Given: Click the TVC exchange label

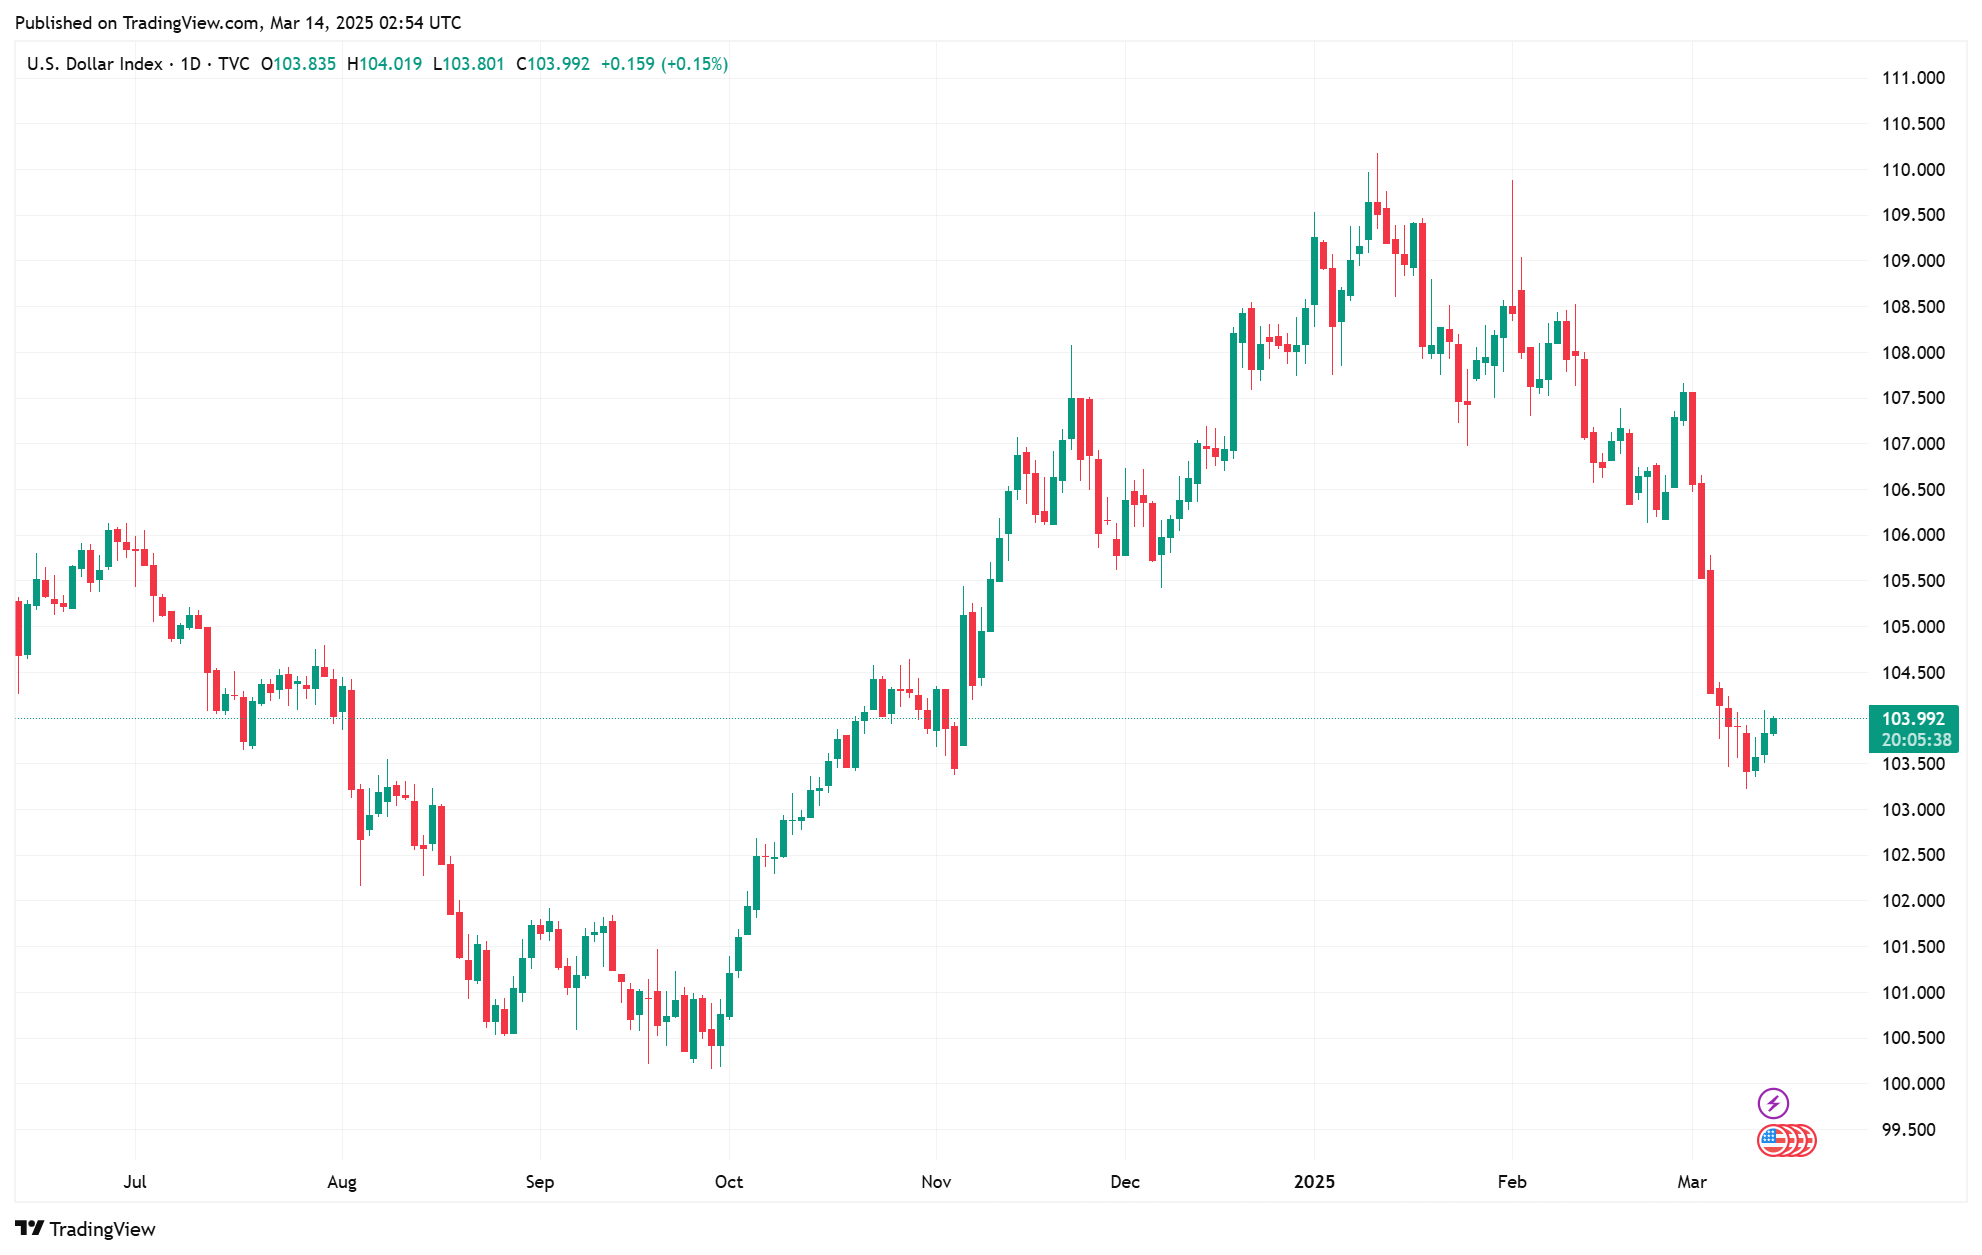Looking at the screenshot, I should pyautogui.click(x=234, y=64).
